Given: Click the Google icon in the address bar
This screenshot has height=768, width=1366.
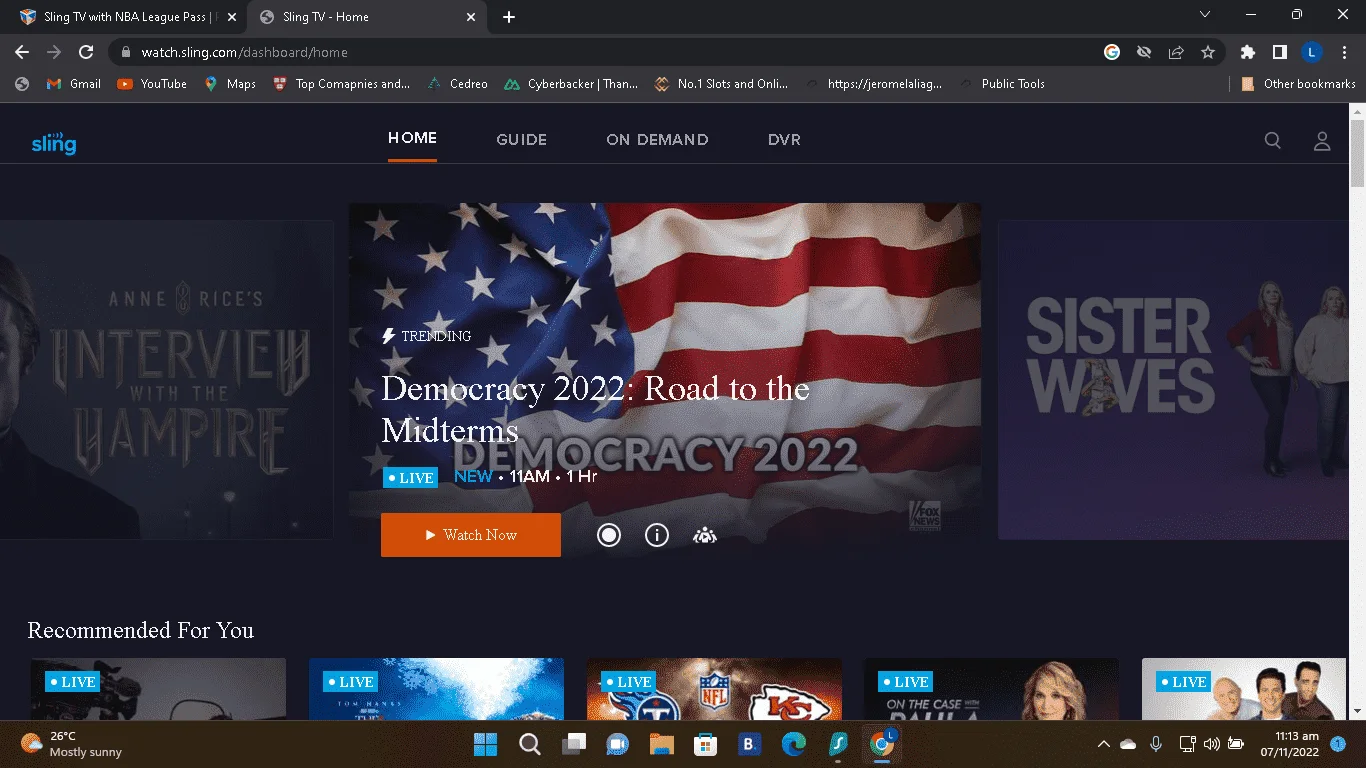Looking at the screenshot, I should point(1112,52).
